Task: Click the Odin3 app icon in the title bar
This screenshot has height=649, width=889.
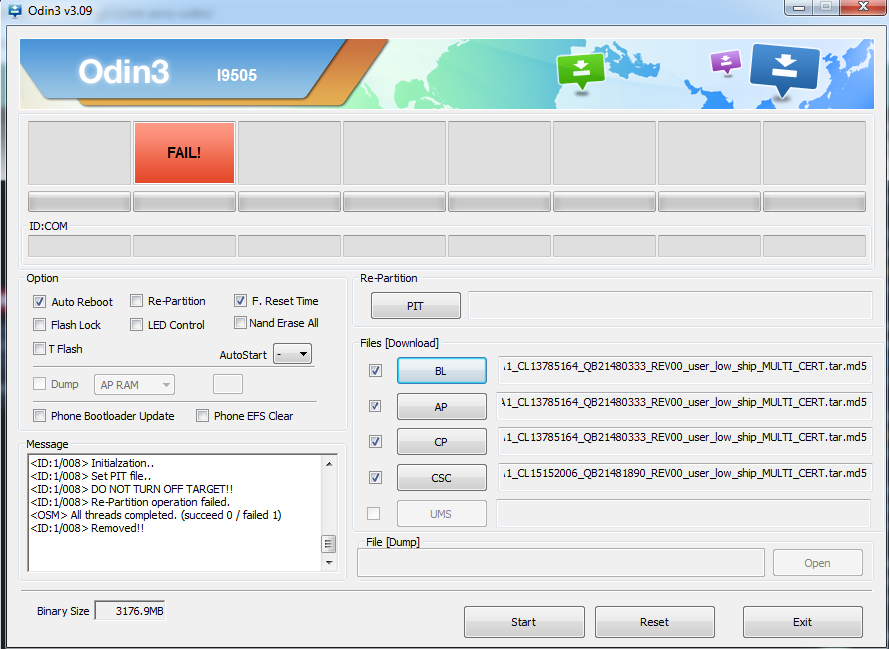Action: tap(15, 11)
